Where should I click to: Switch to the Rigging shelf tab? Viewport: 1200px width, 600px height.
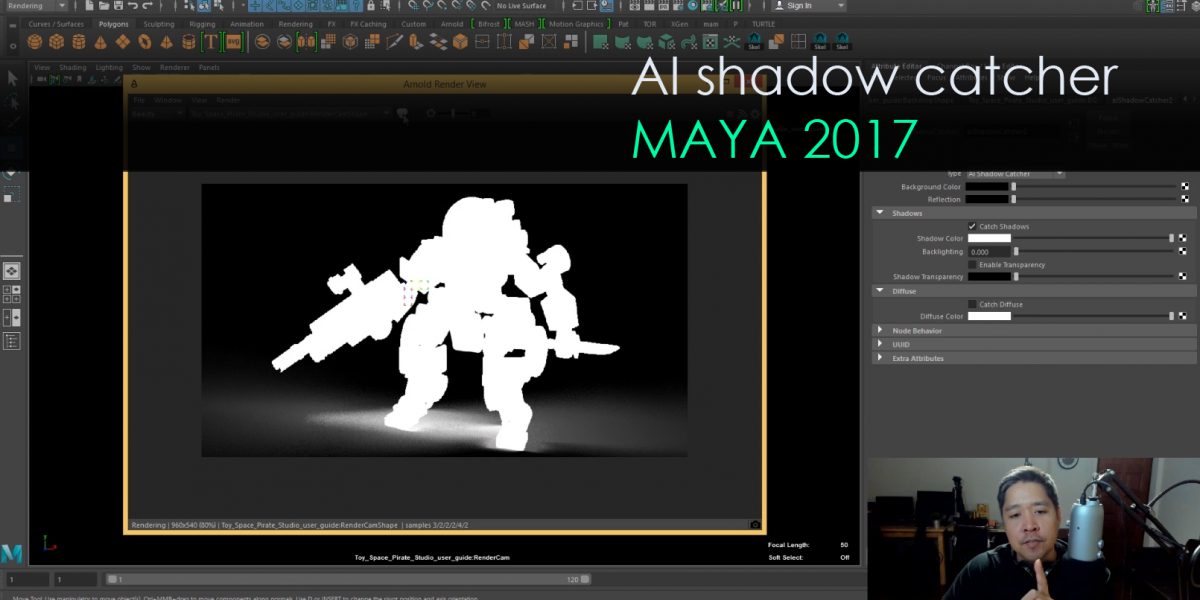[x=202, y=24]
